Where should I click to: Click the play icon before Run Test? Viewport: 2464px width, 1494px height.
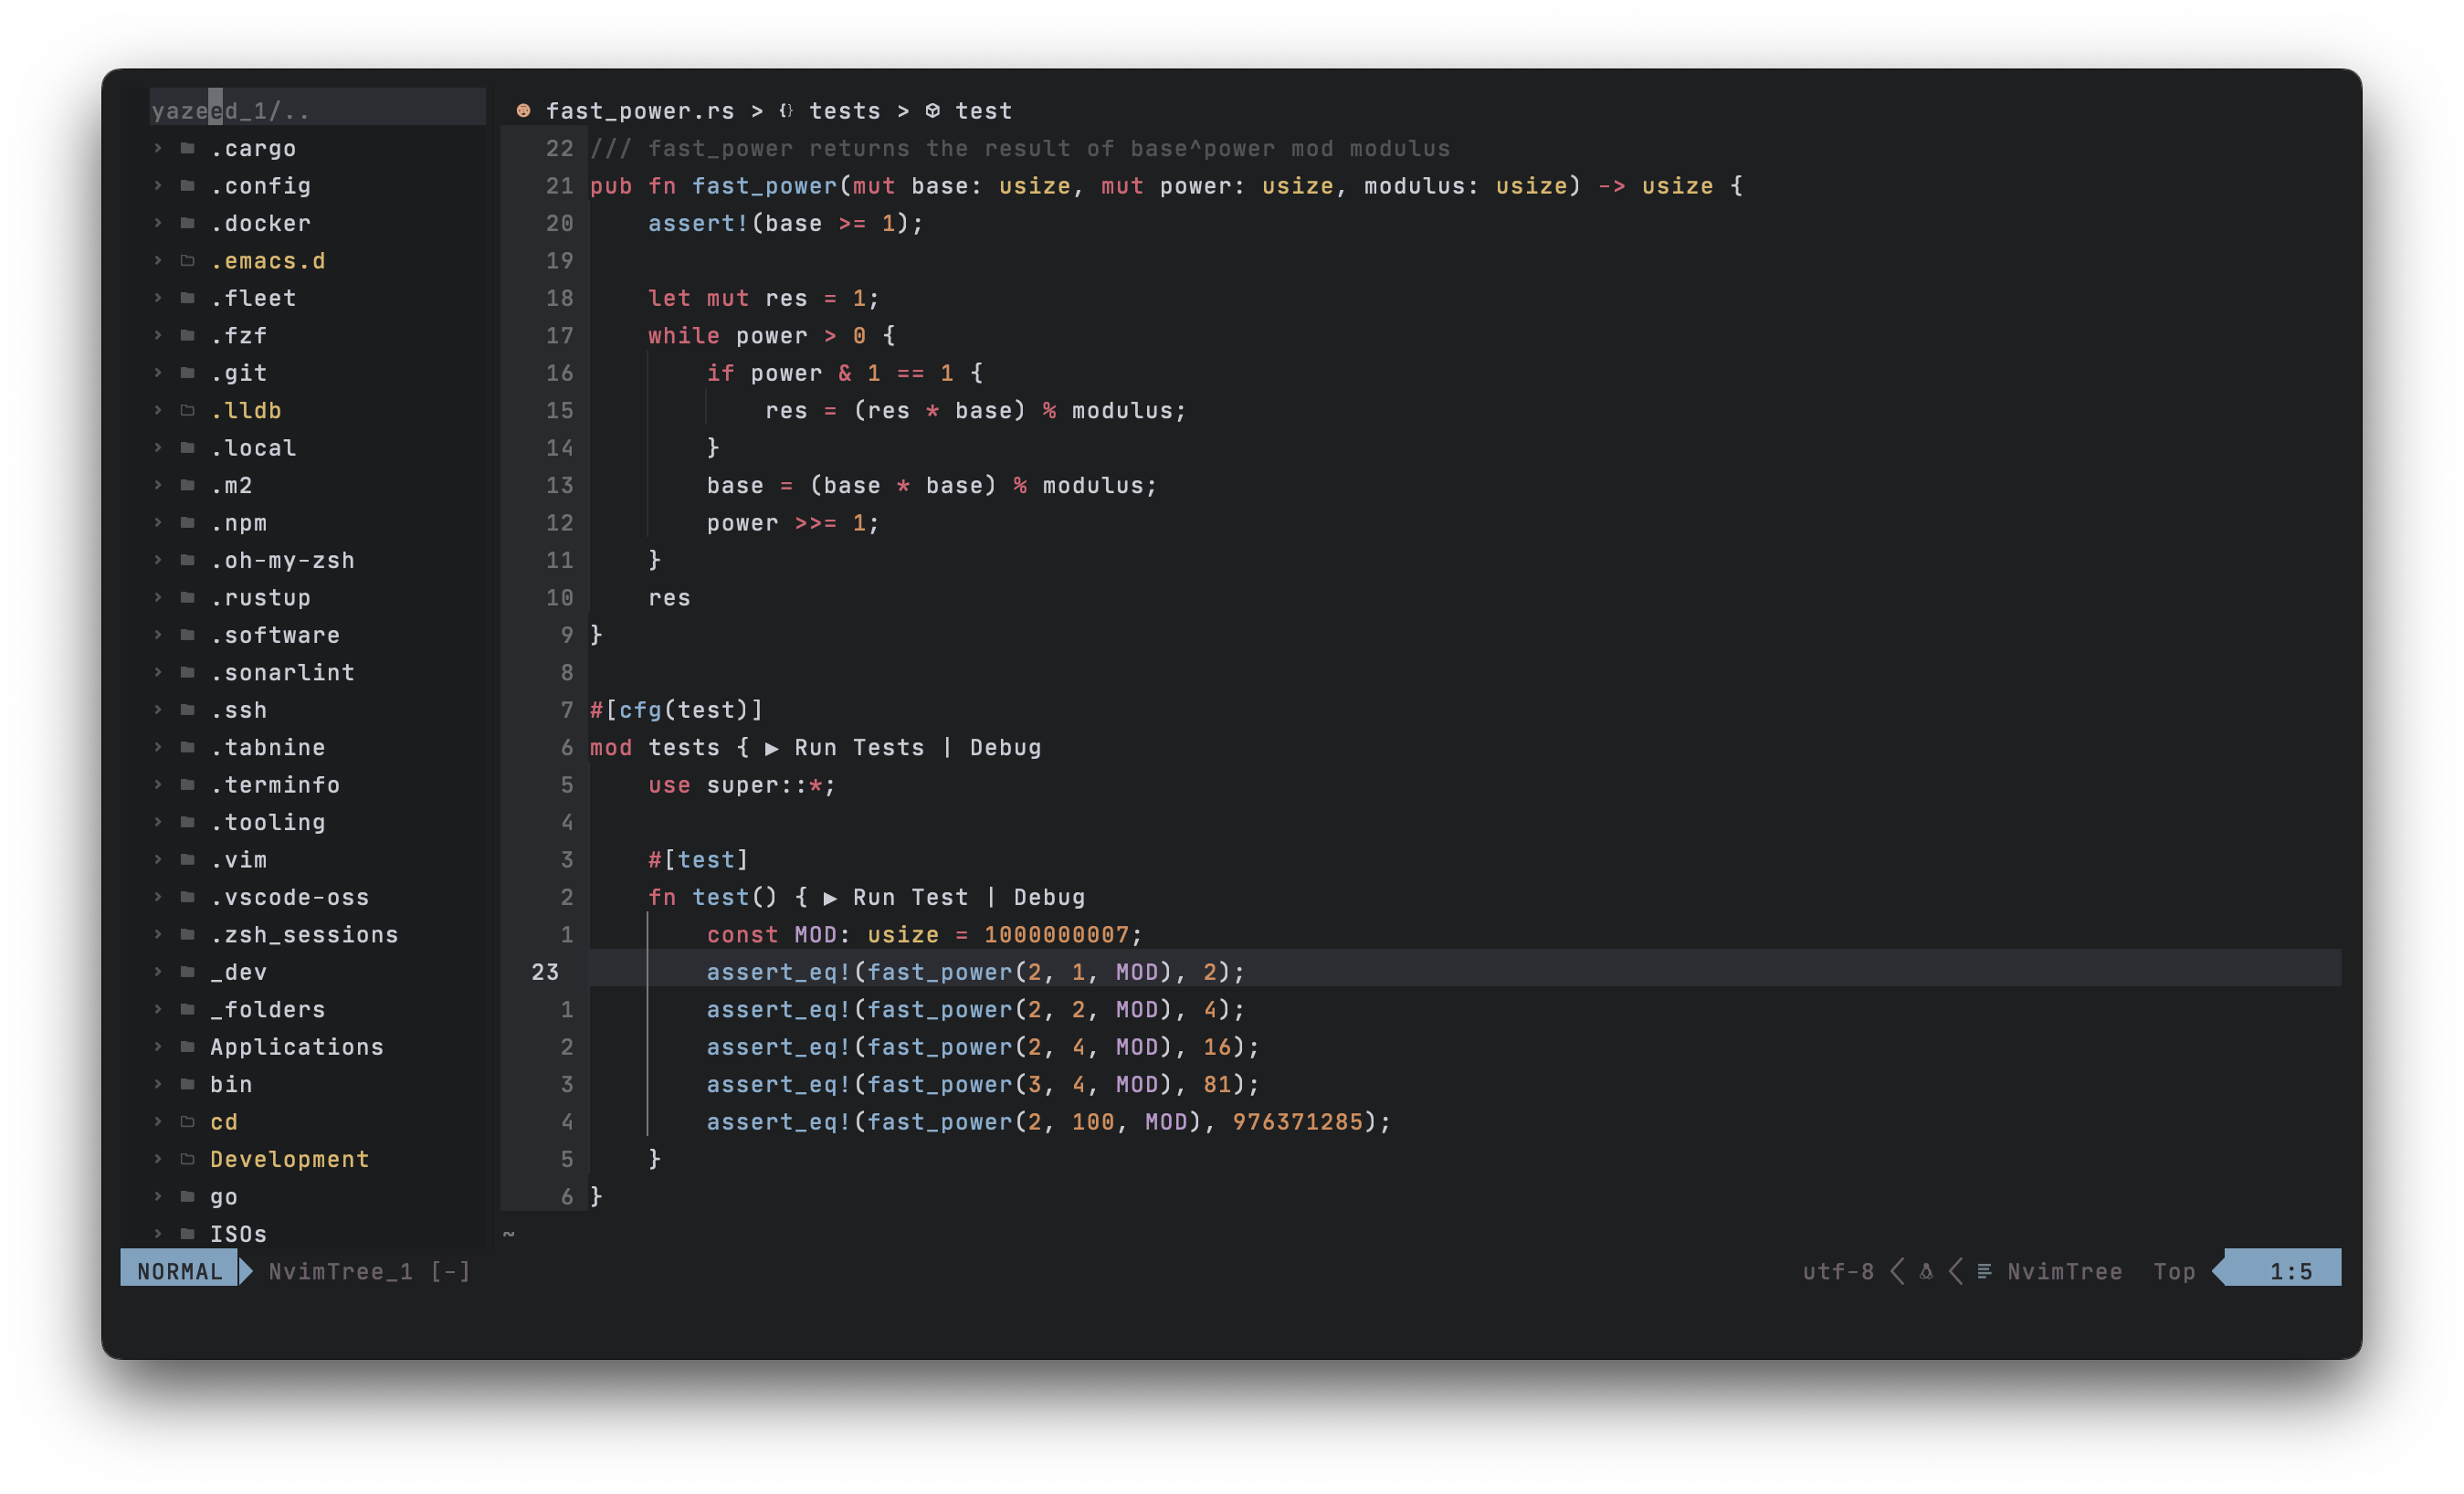(x=830, y=898)
